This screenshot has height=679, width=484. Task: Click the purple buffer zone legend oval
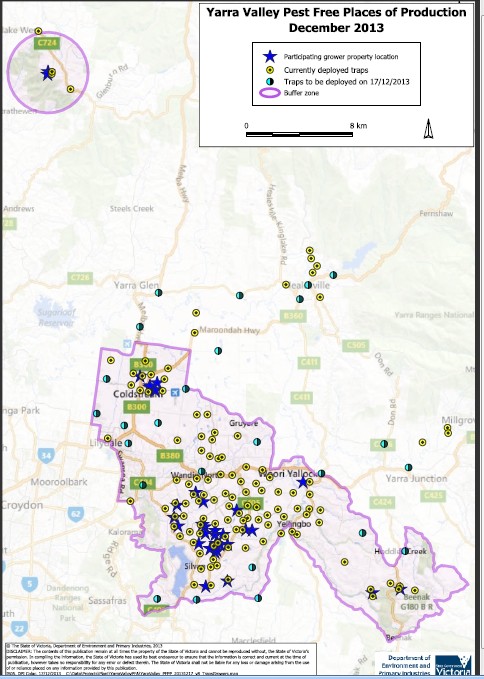point(270,93)
